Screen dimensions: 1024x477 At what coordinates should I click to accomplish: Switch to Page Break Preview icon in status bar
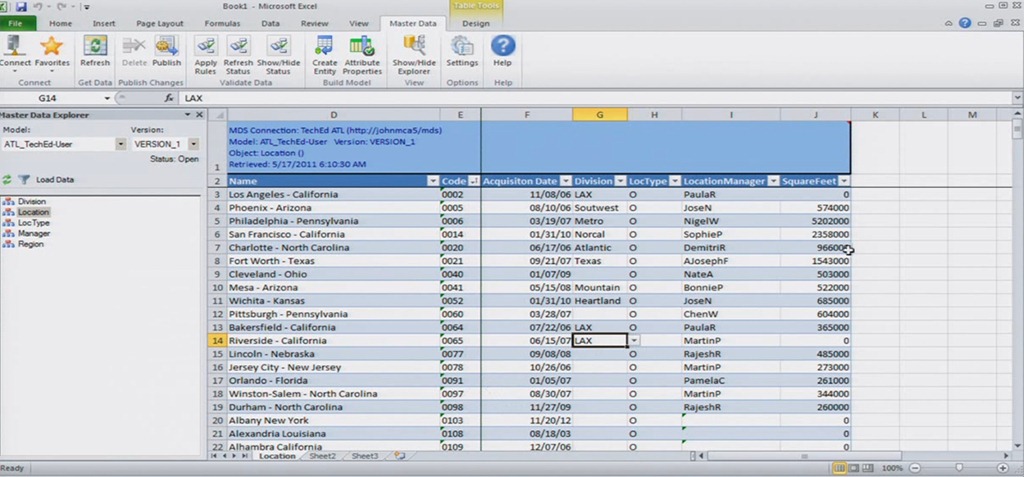(x=867, y=468)
